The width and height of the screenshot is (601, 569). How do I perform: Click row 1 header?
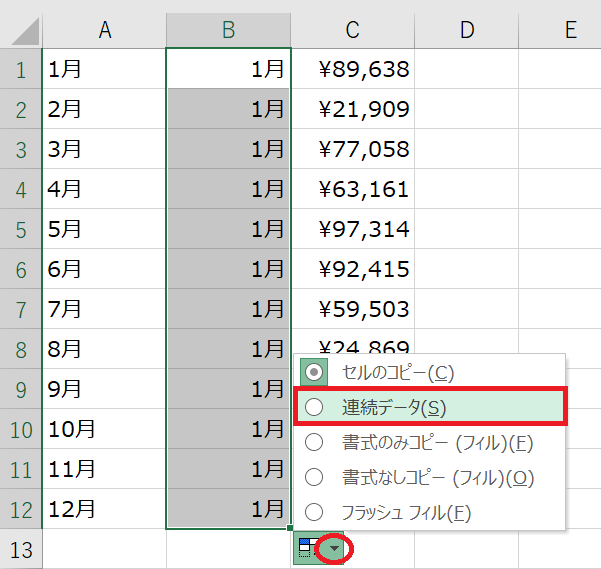21,69
